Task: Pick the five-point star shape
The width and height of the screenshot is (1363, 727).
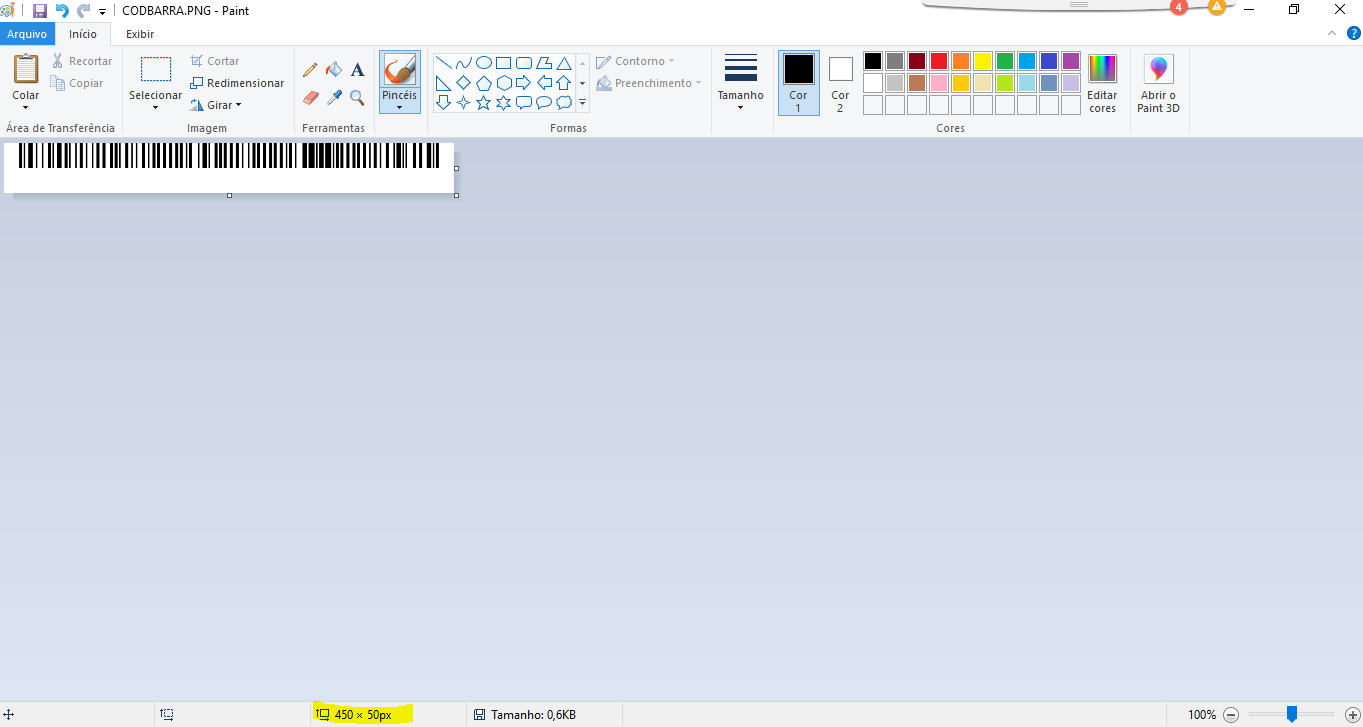Action: coord(483,102)
